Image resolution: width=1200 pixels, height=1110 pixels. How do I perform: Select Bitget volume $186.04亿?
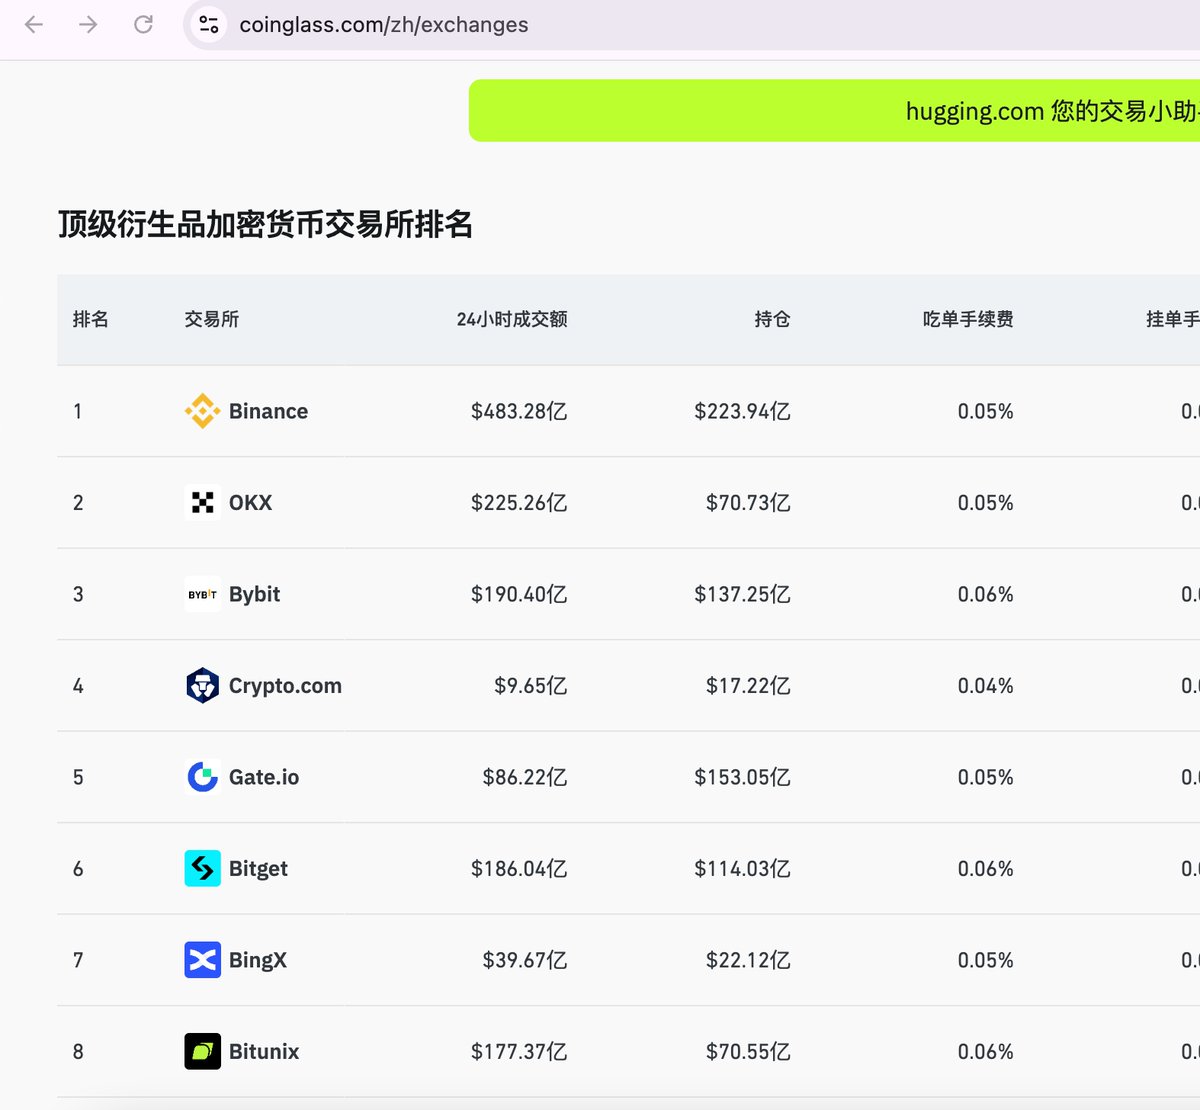519,869
